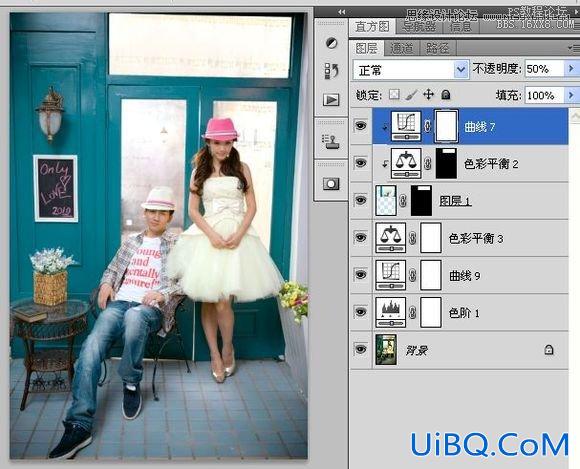580x469 pixels.
Task: Select the white mask of 色阶 1
Action: 431,312
